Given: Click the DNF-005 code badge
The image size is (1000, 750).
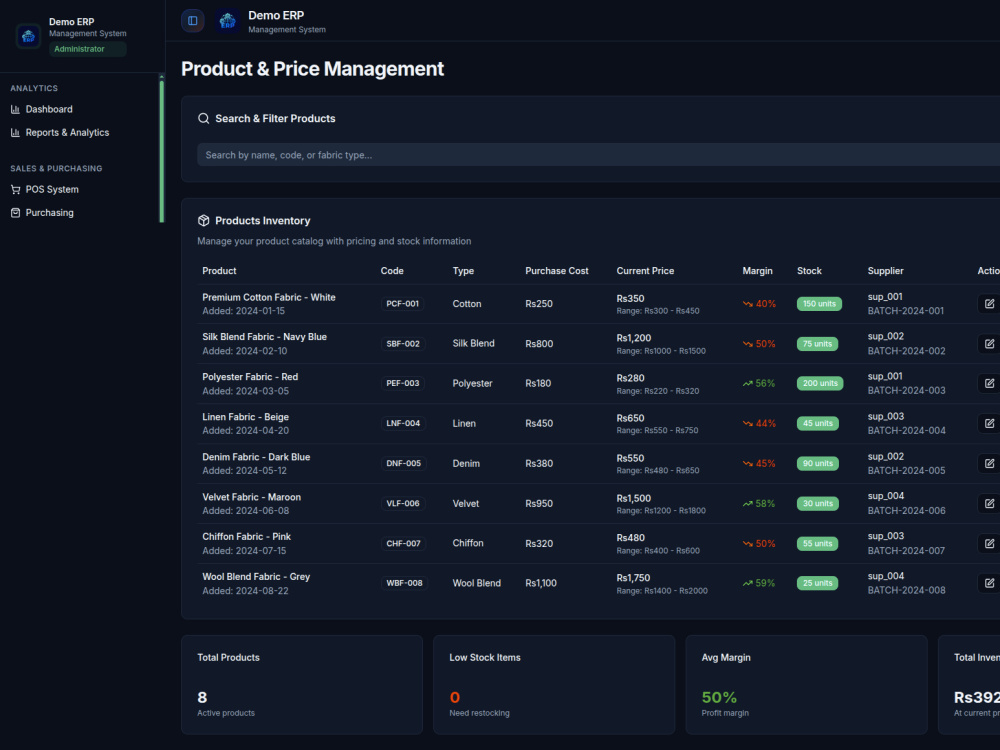Looking at the screenshot, I should (404, 464).
